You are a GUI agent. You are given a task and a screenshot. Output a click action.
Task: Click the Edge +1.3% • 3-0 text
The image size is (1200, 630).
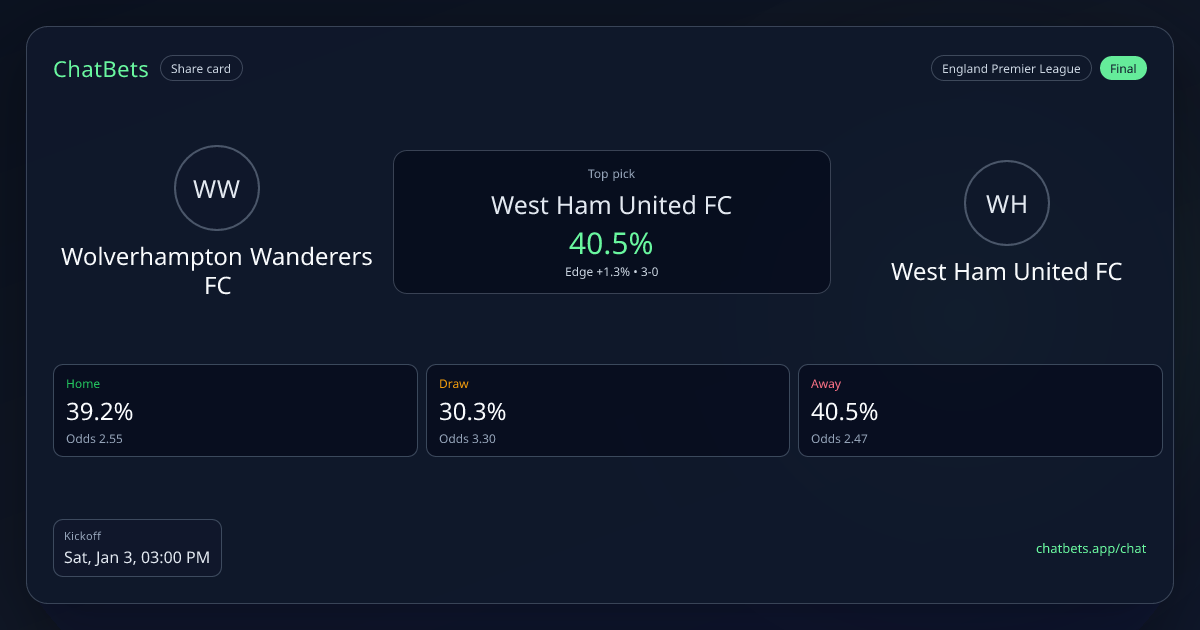tap(611, 272)
